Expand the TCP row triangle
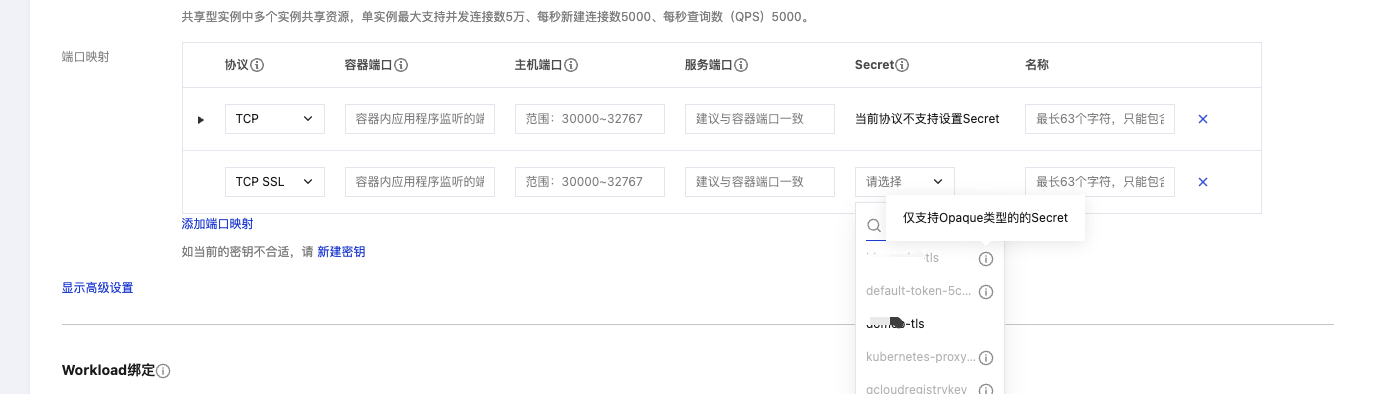This screenshot has width=1380, height=394. 201,120
